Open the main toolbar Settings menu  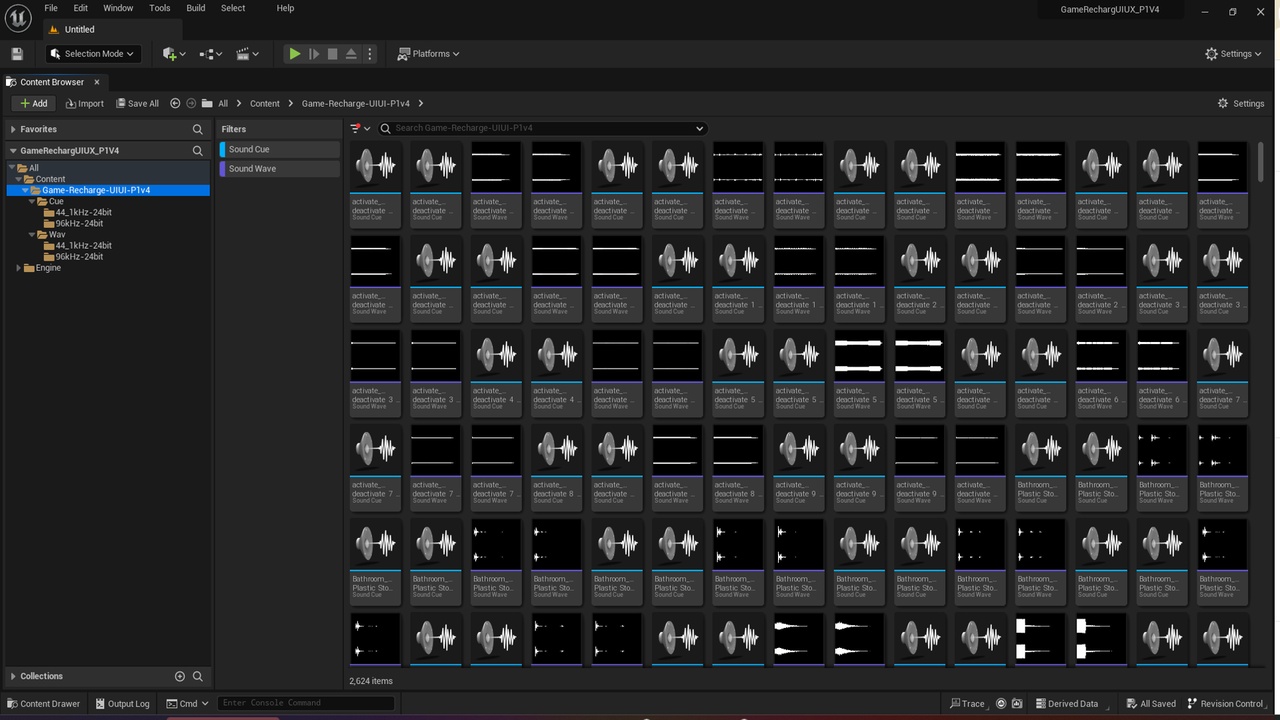pos(1234,54)
